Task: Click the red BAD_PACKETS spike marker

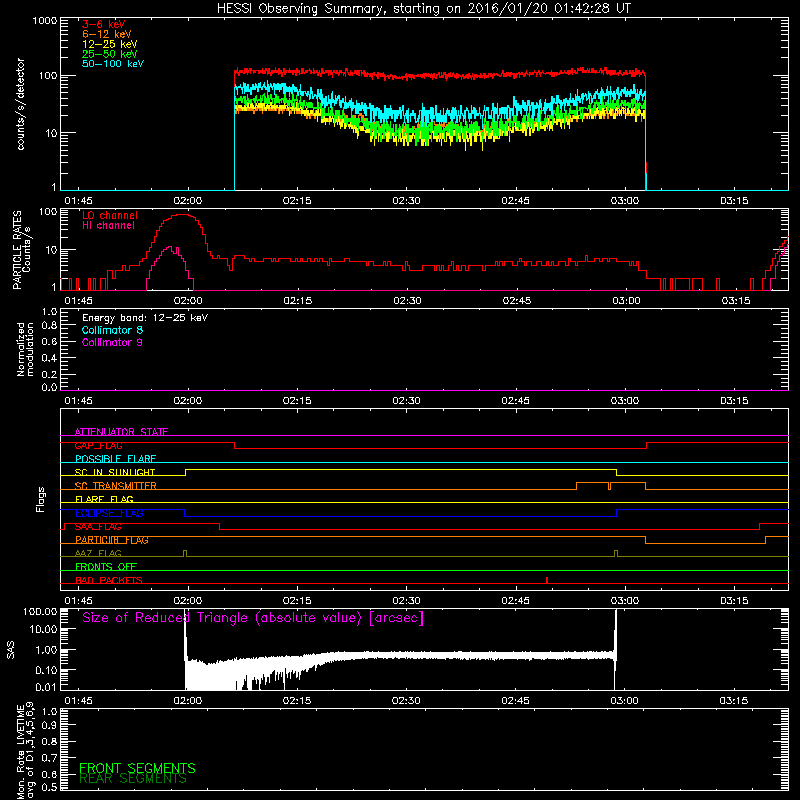Action: click(547, 580)
